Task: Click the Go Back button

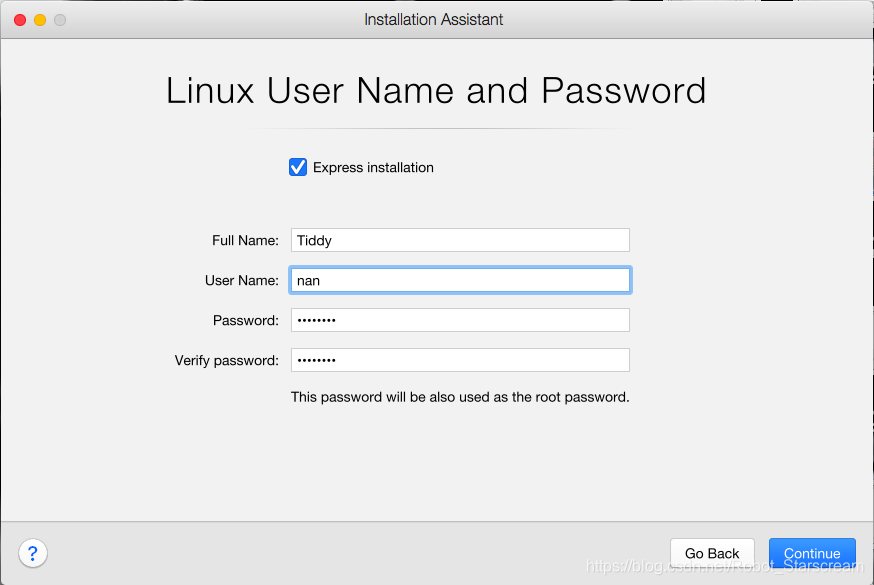Action: 712,553
